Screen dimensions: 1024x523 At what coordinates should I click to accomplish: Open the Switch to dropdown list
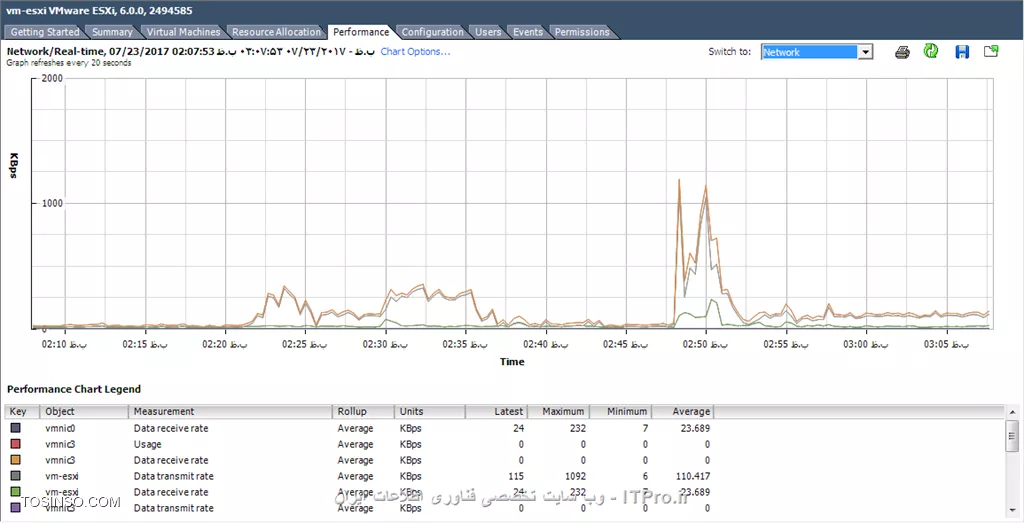point(866,52)
